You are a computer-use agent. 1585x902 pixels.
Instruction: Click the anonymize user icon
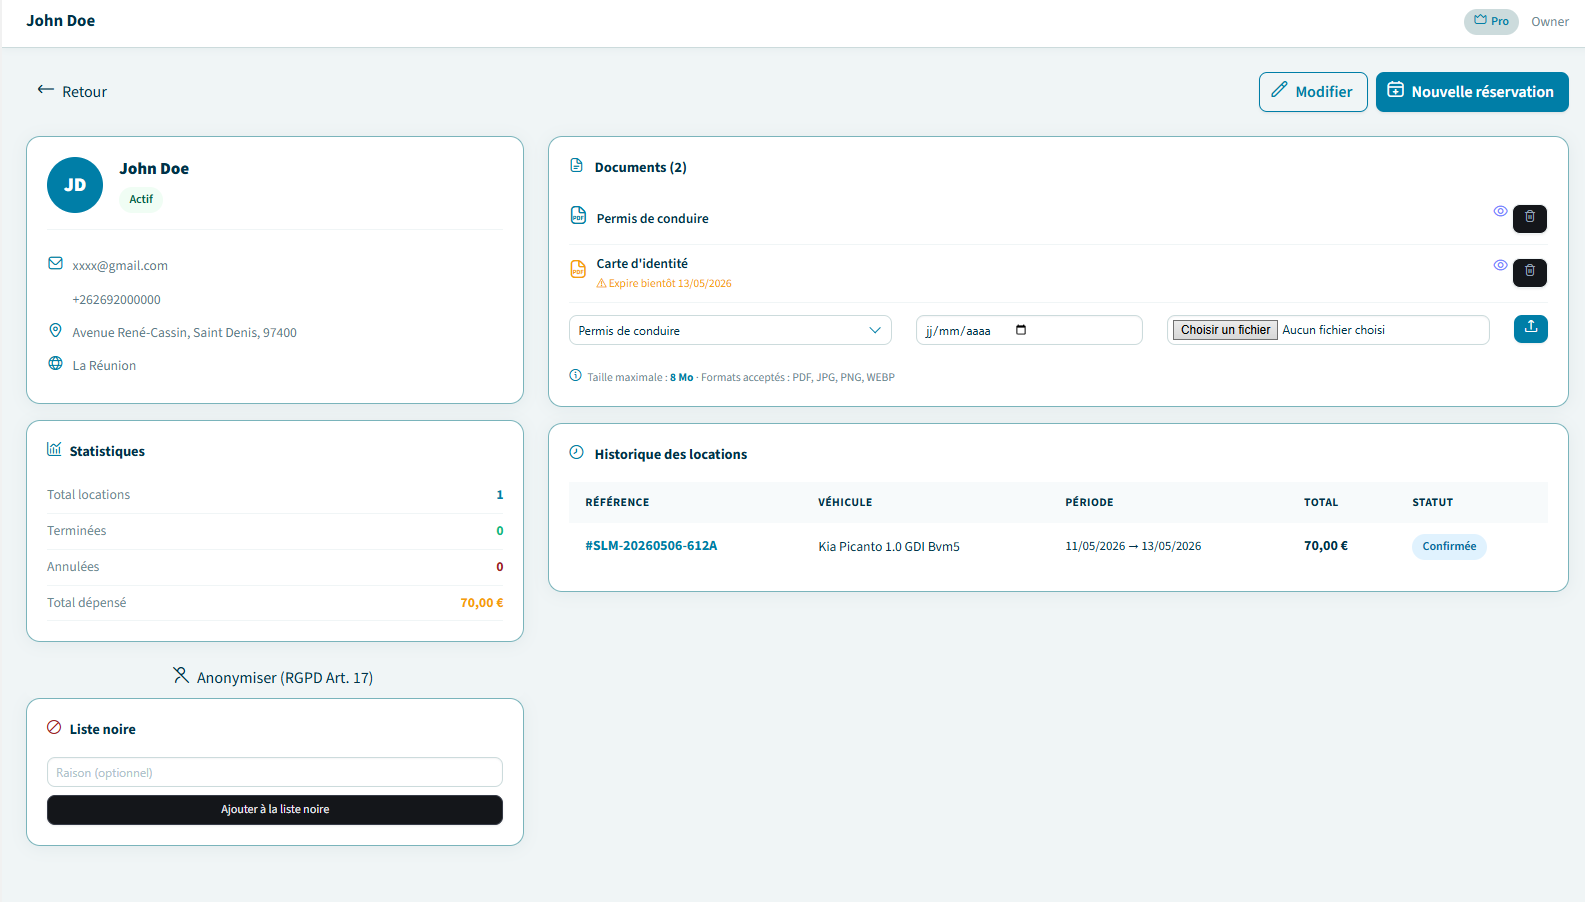[x=181, y=676]
